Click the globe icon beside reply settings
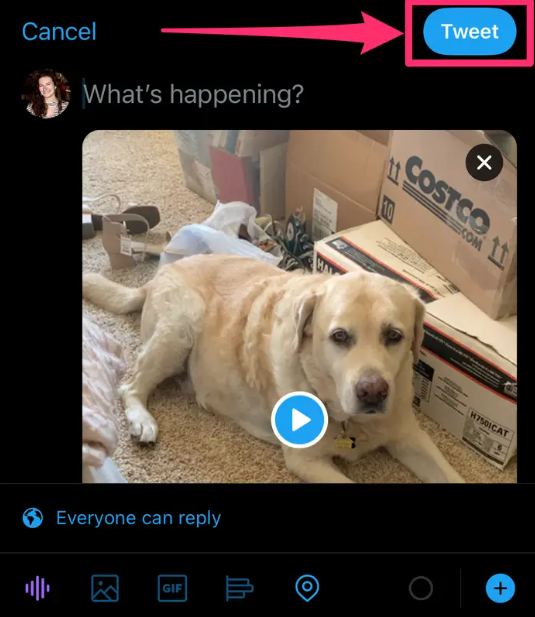535x617 pixels. pos(33,518)
